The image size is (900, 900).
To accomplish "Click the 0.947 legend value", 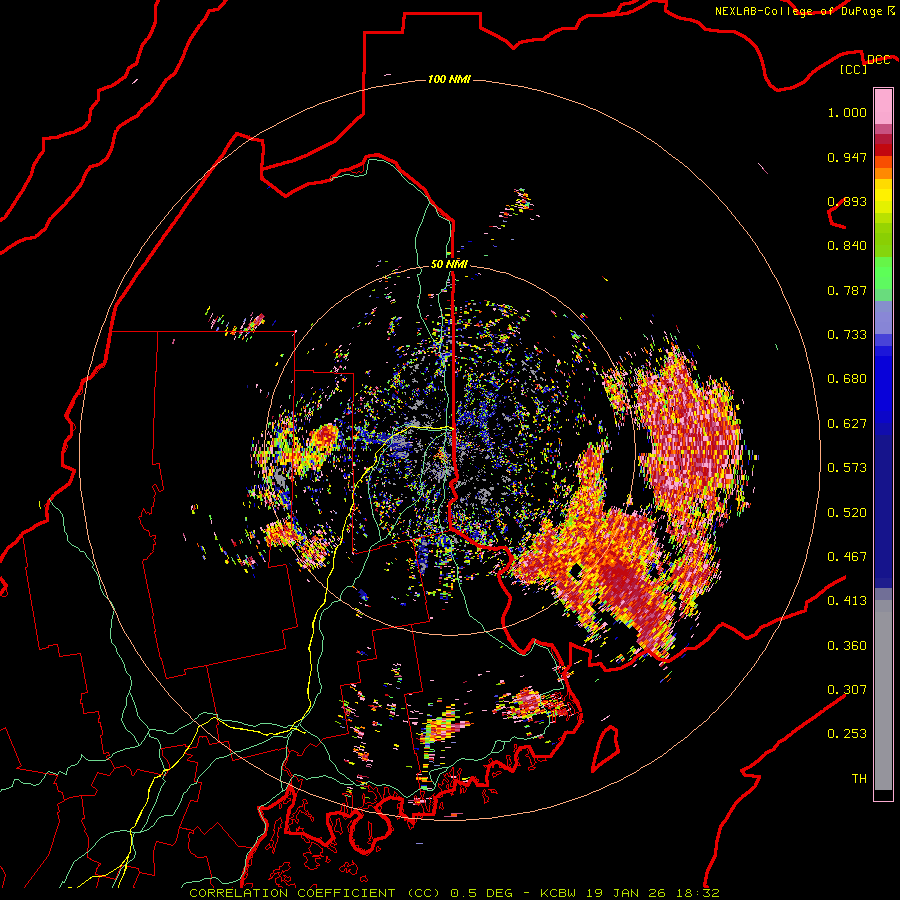I will [847, 157].
